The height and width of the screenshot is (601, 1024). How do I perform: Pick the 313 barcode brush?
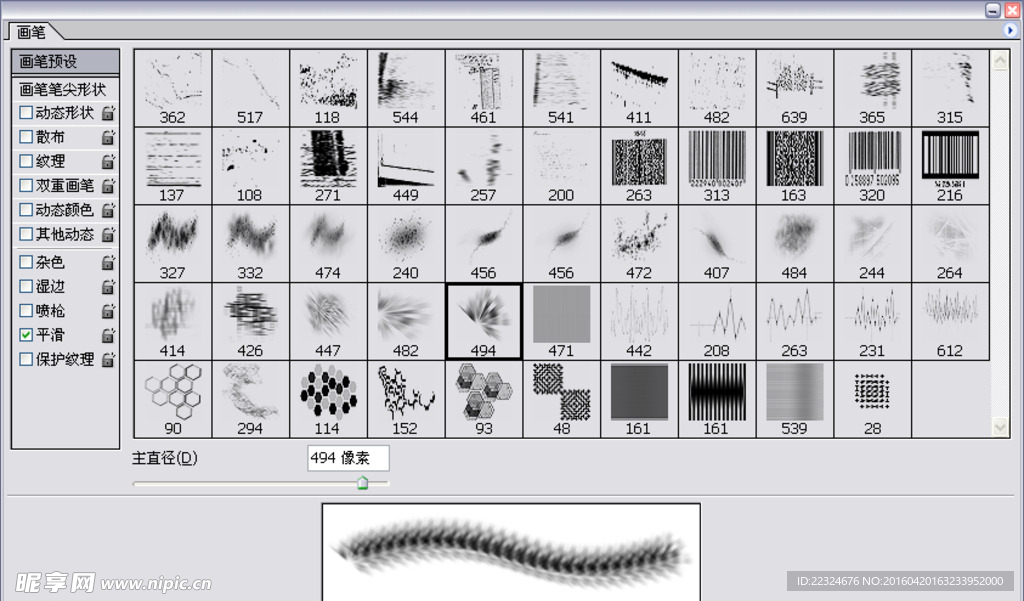(x=716, y=166)
